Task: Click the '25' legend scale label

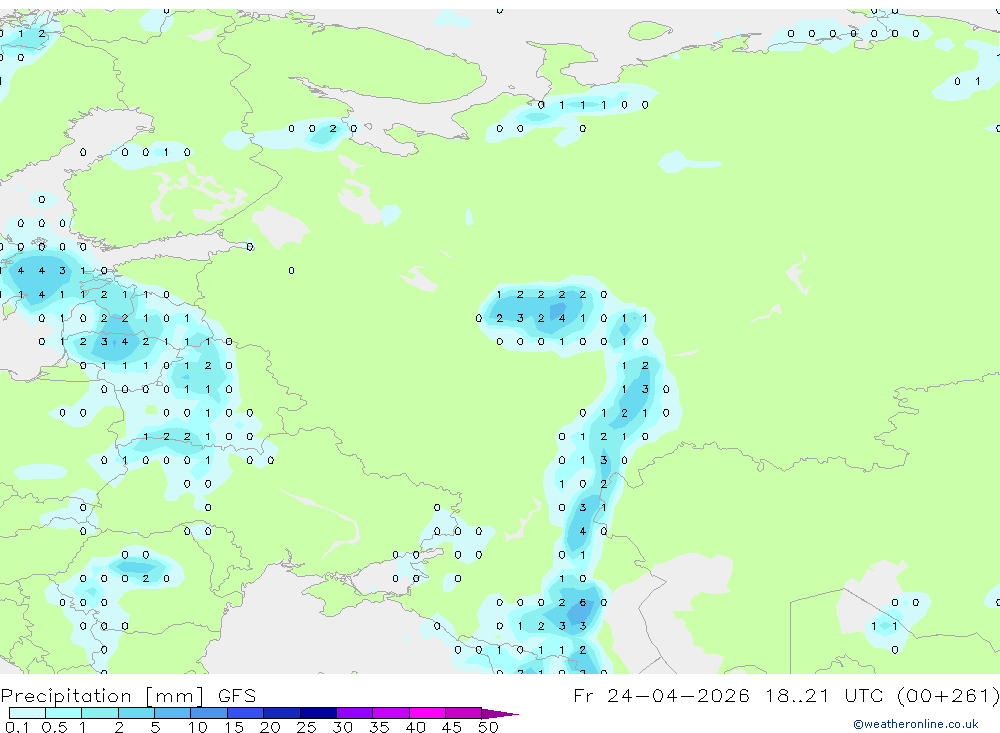Action: pos(306,727)
